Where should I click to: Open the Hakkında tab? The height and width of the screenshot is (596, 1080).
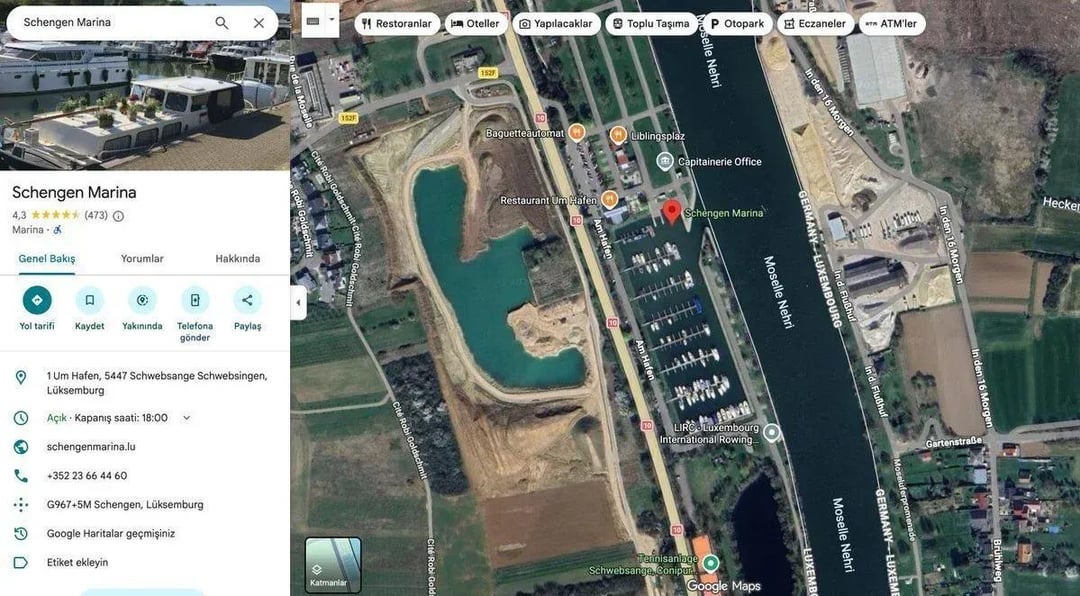click(237, 259)
